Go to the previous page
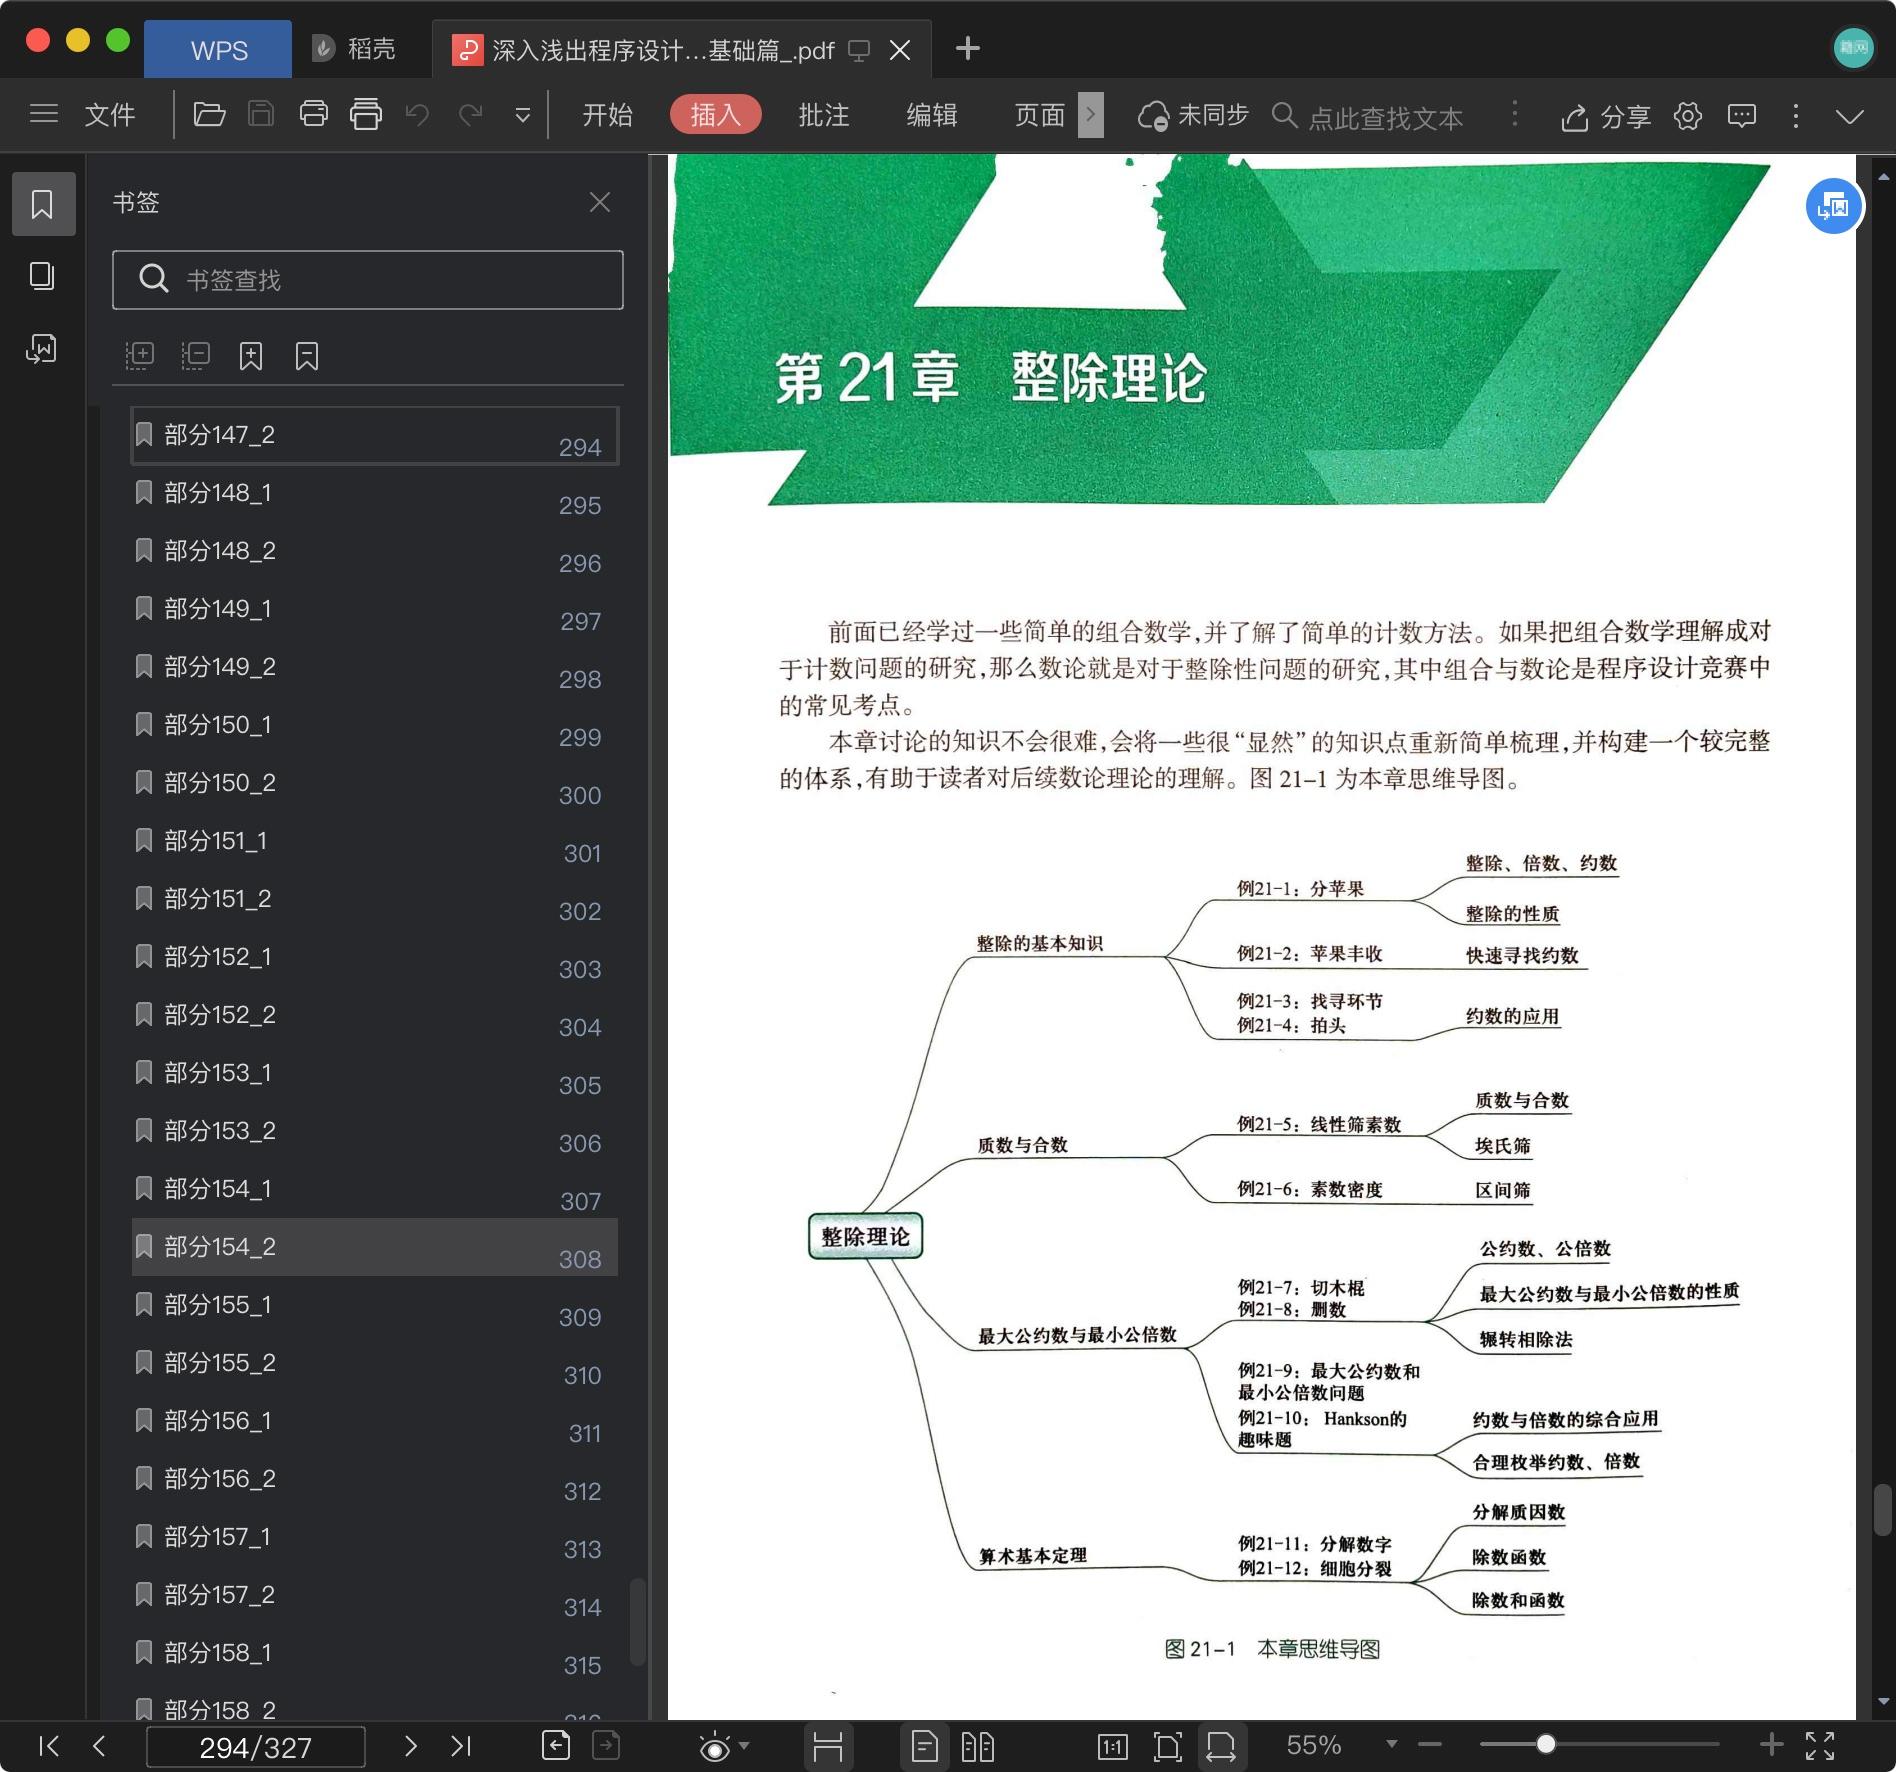1896x1772 pixels. pyautogui.click(x=99, y=1746)
